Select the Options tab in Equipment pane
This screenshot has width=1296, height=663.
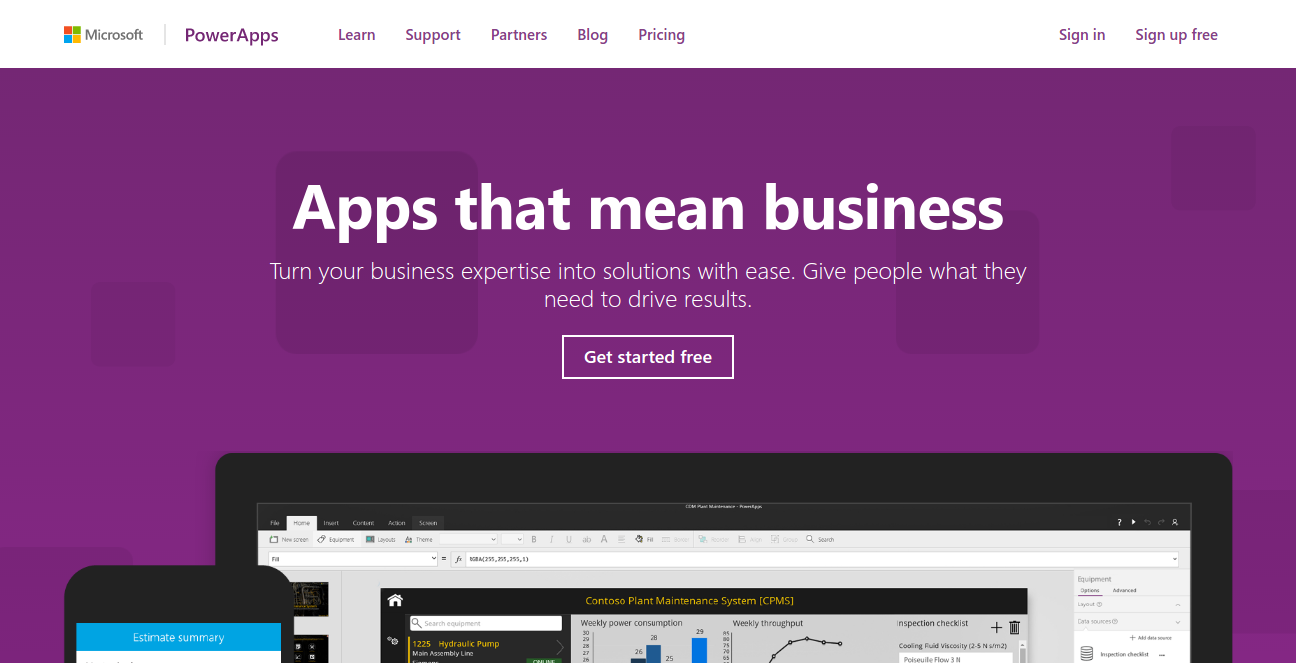point(1090,591)
